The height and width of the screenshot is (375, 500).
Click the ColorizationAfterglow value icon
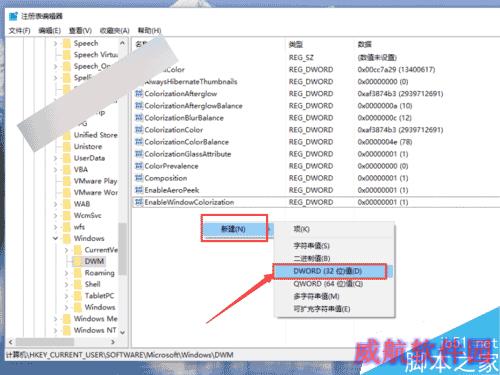[139, 94]
